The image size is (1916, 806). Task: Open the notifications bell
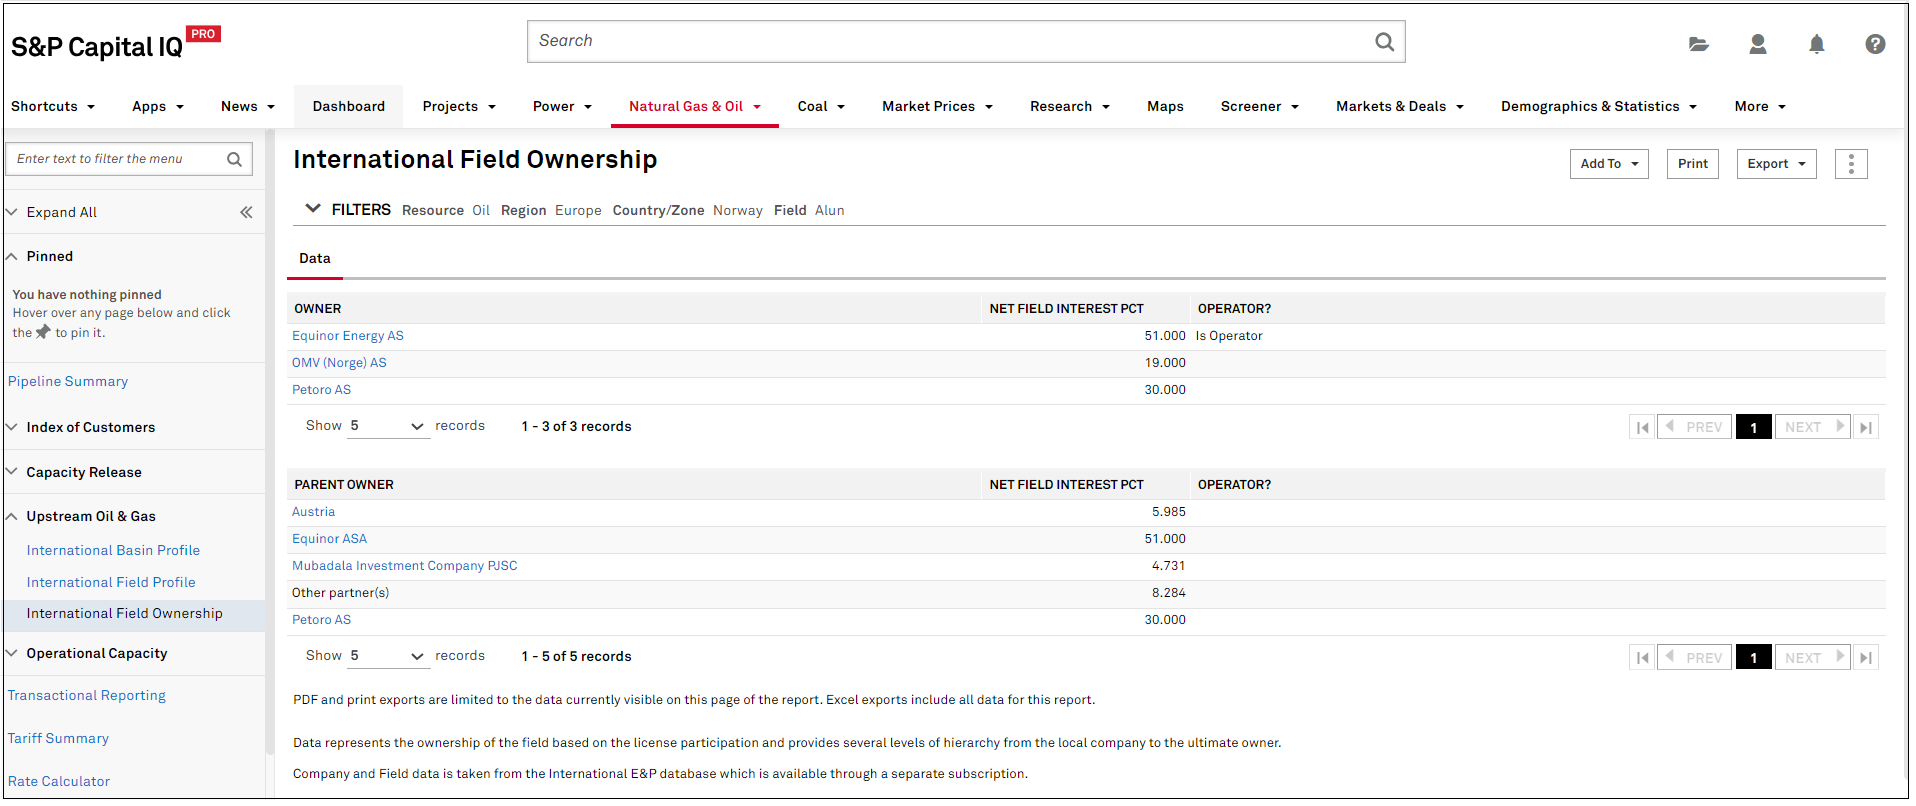point(1816,44)
